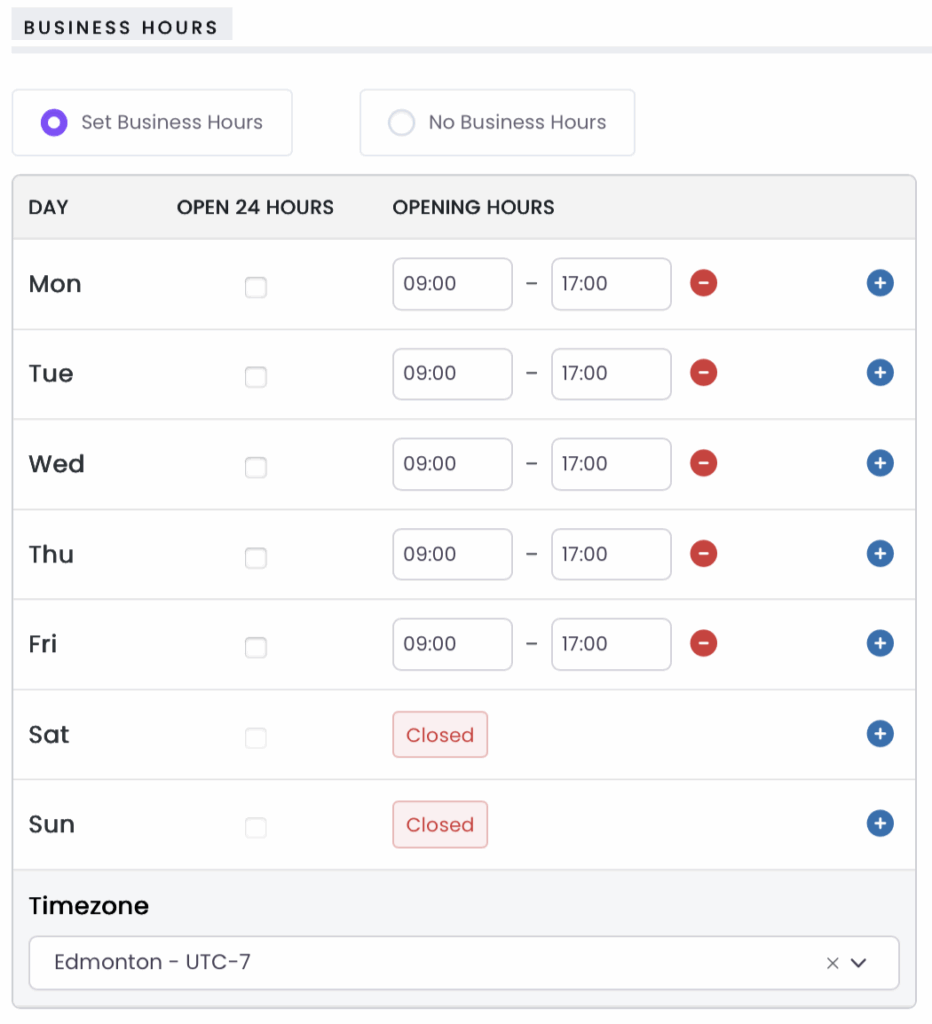
Task: Click the Closed badge for Saturday
Action: 440,735
